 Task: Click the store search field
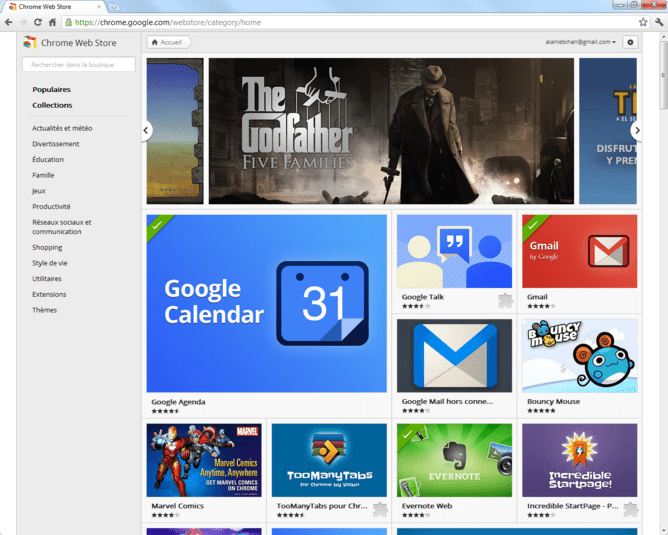(x=78, y=64)
